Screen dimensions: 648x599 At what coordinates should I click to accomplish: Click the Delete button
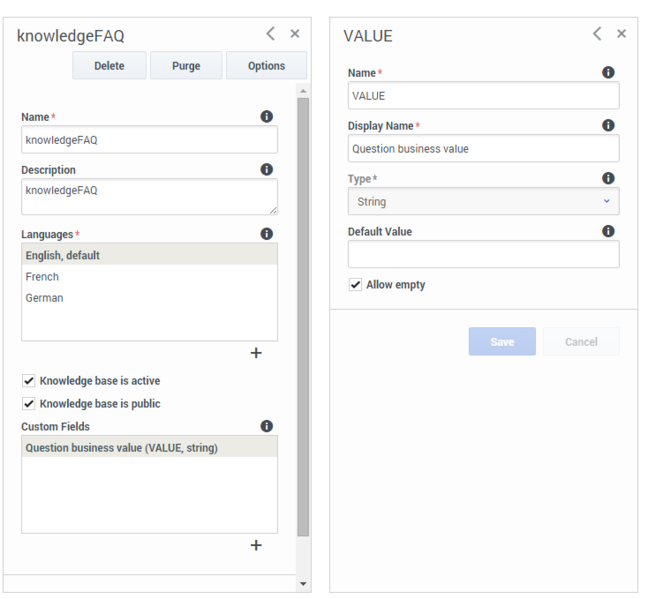coord(109,66)
